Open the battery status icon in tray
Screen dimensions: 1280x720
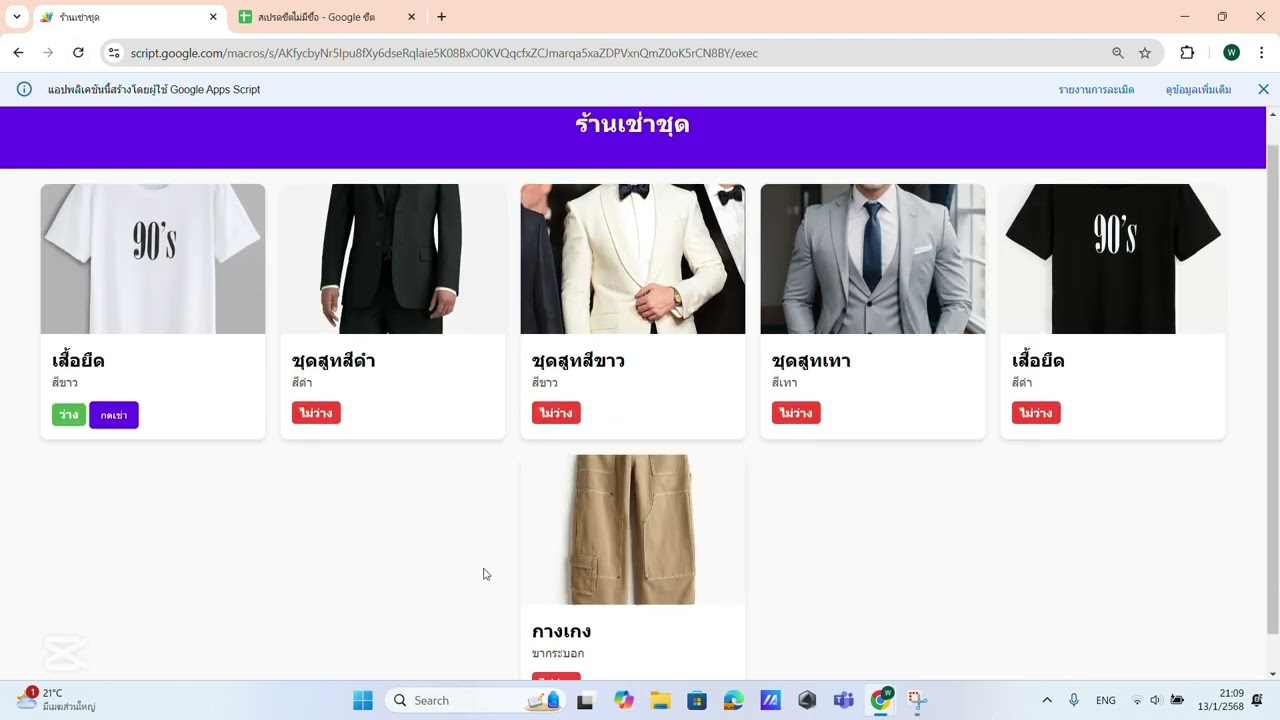[1177, 700]
